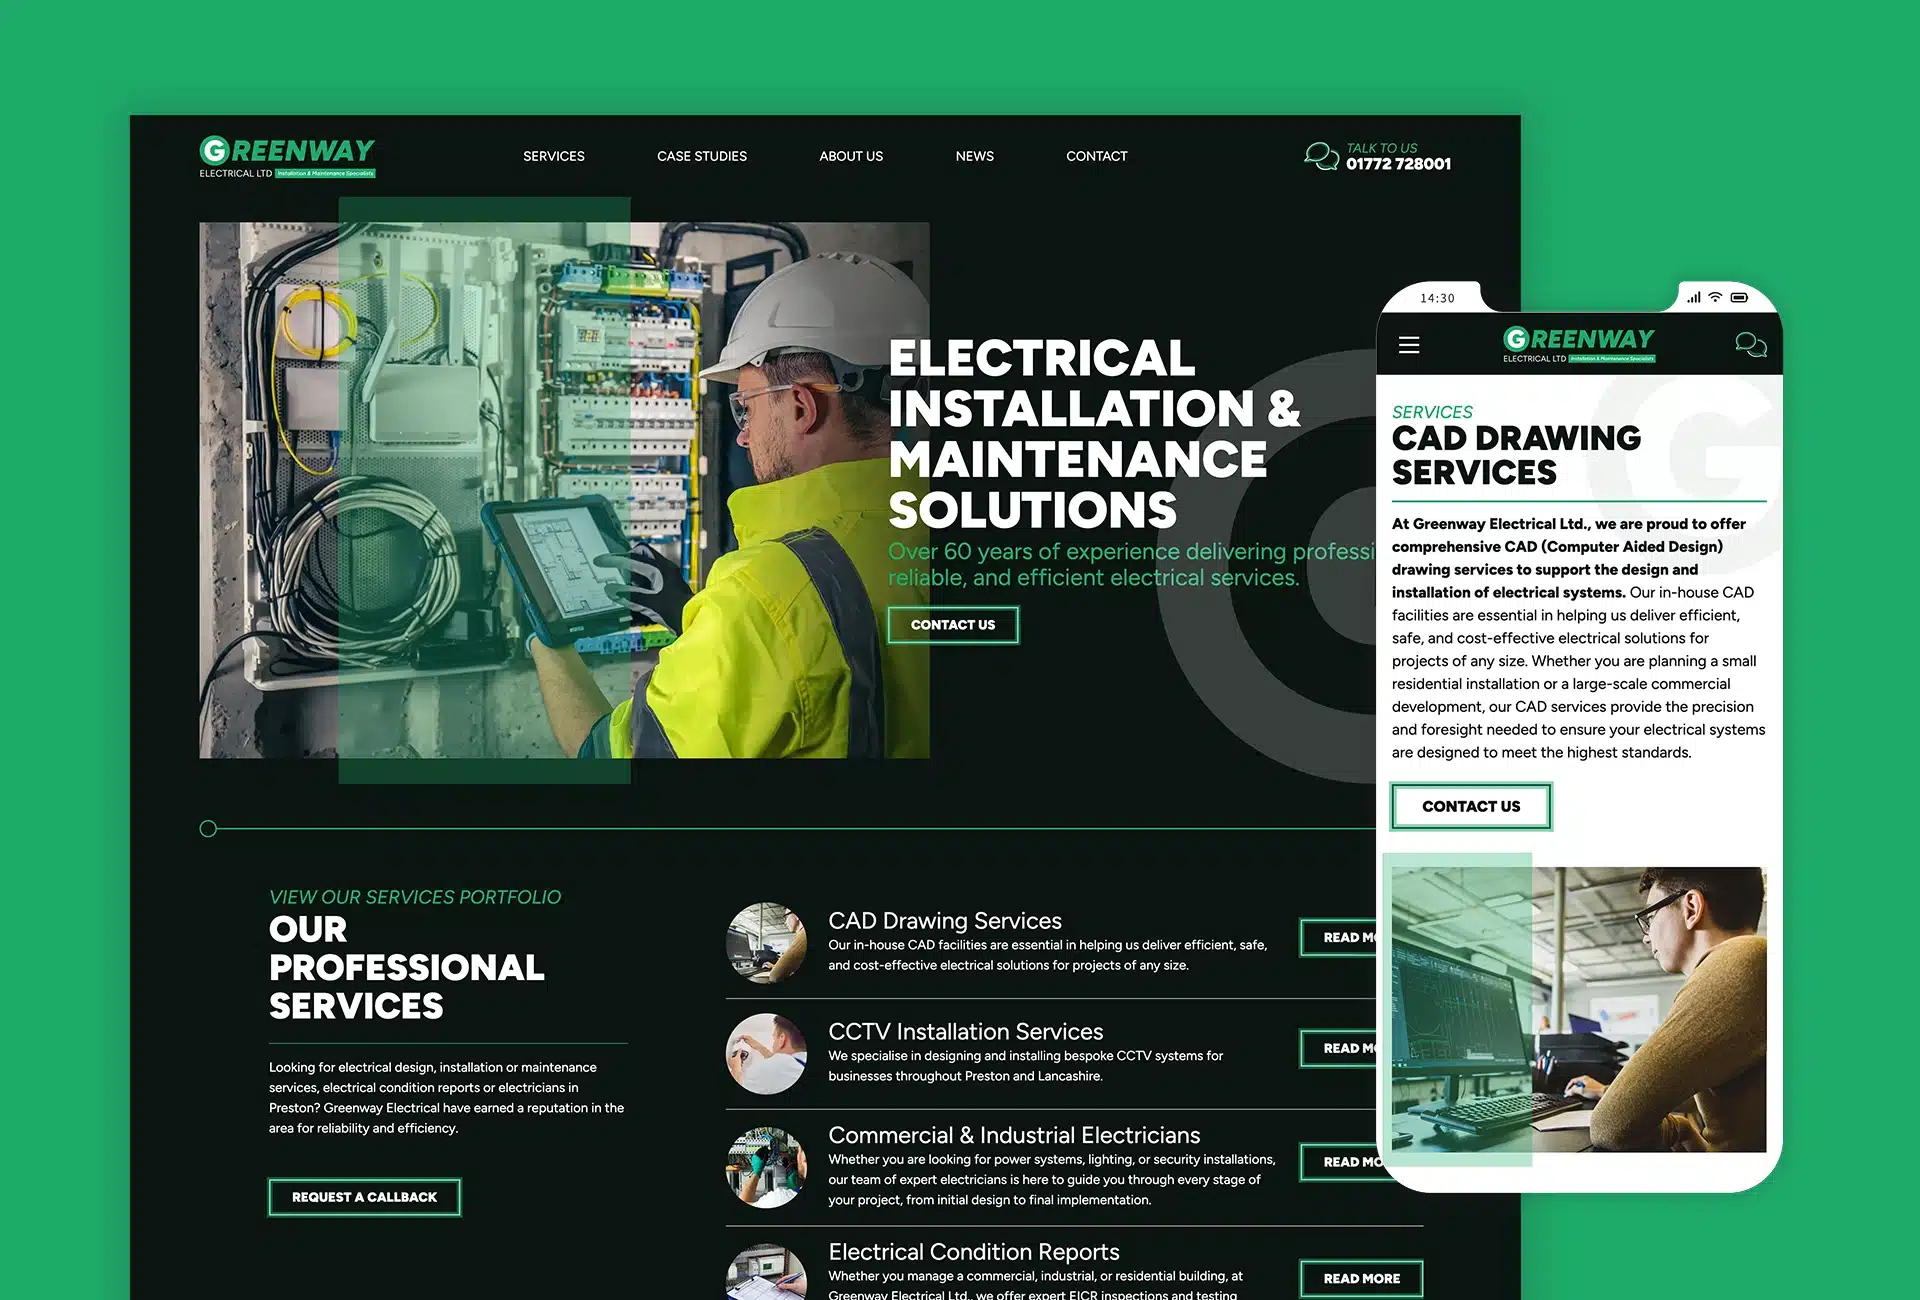
Task: Click CONTACT US in the hero section
Action: [952, 624]
